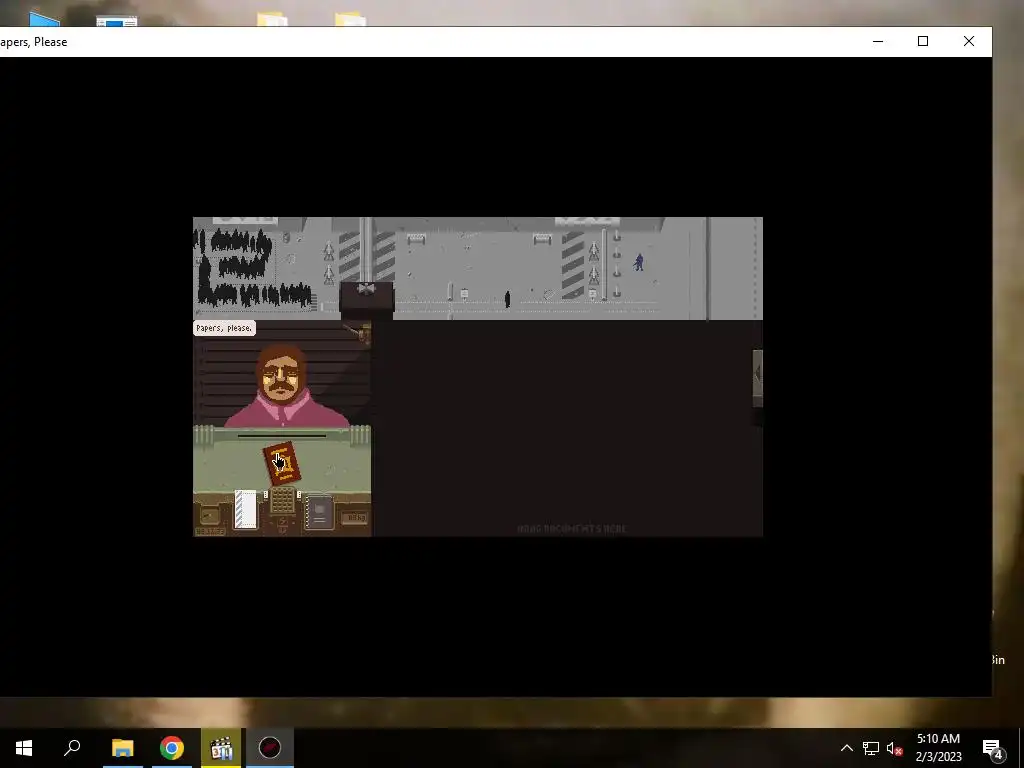Minimize the Papers, Please window
1024x768 pixels.
(x=878, y=41)
